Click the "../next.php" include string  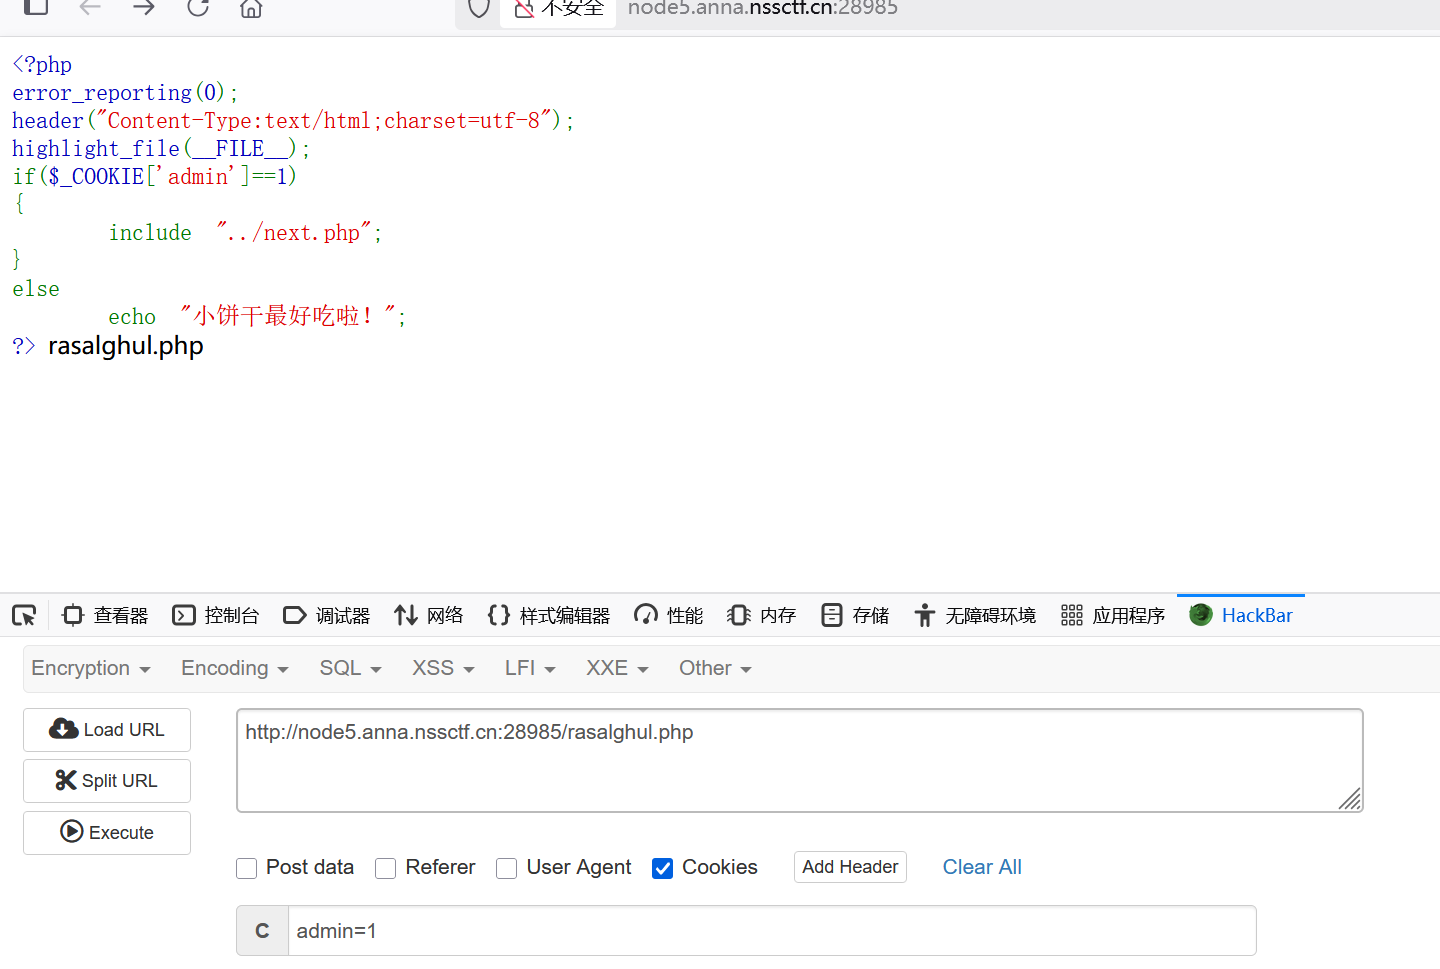pos(294,232)
